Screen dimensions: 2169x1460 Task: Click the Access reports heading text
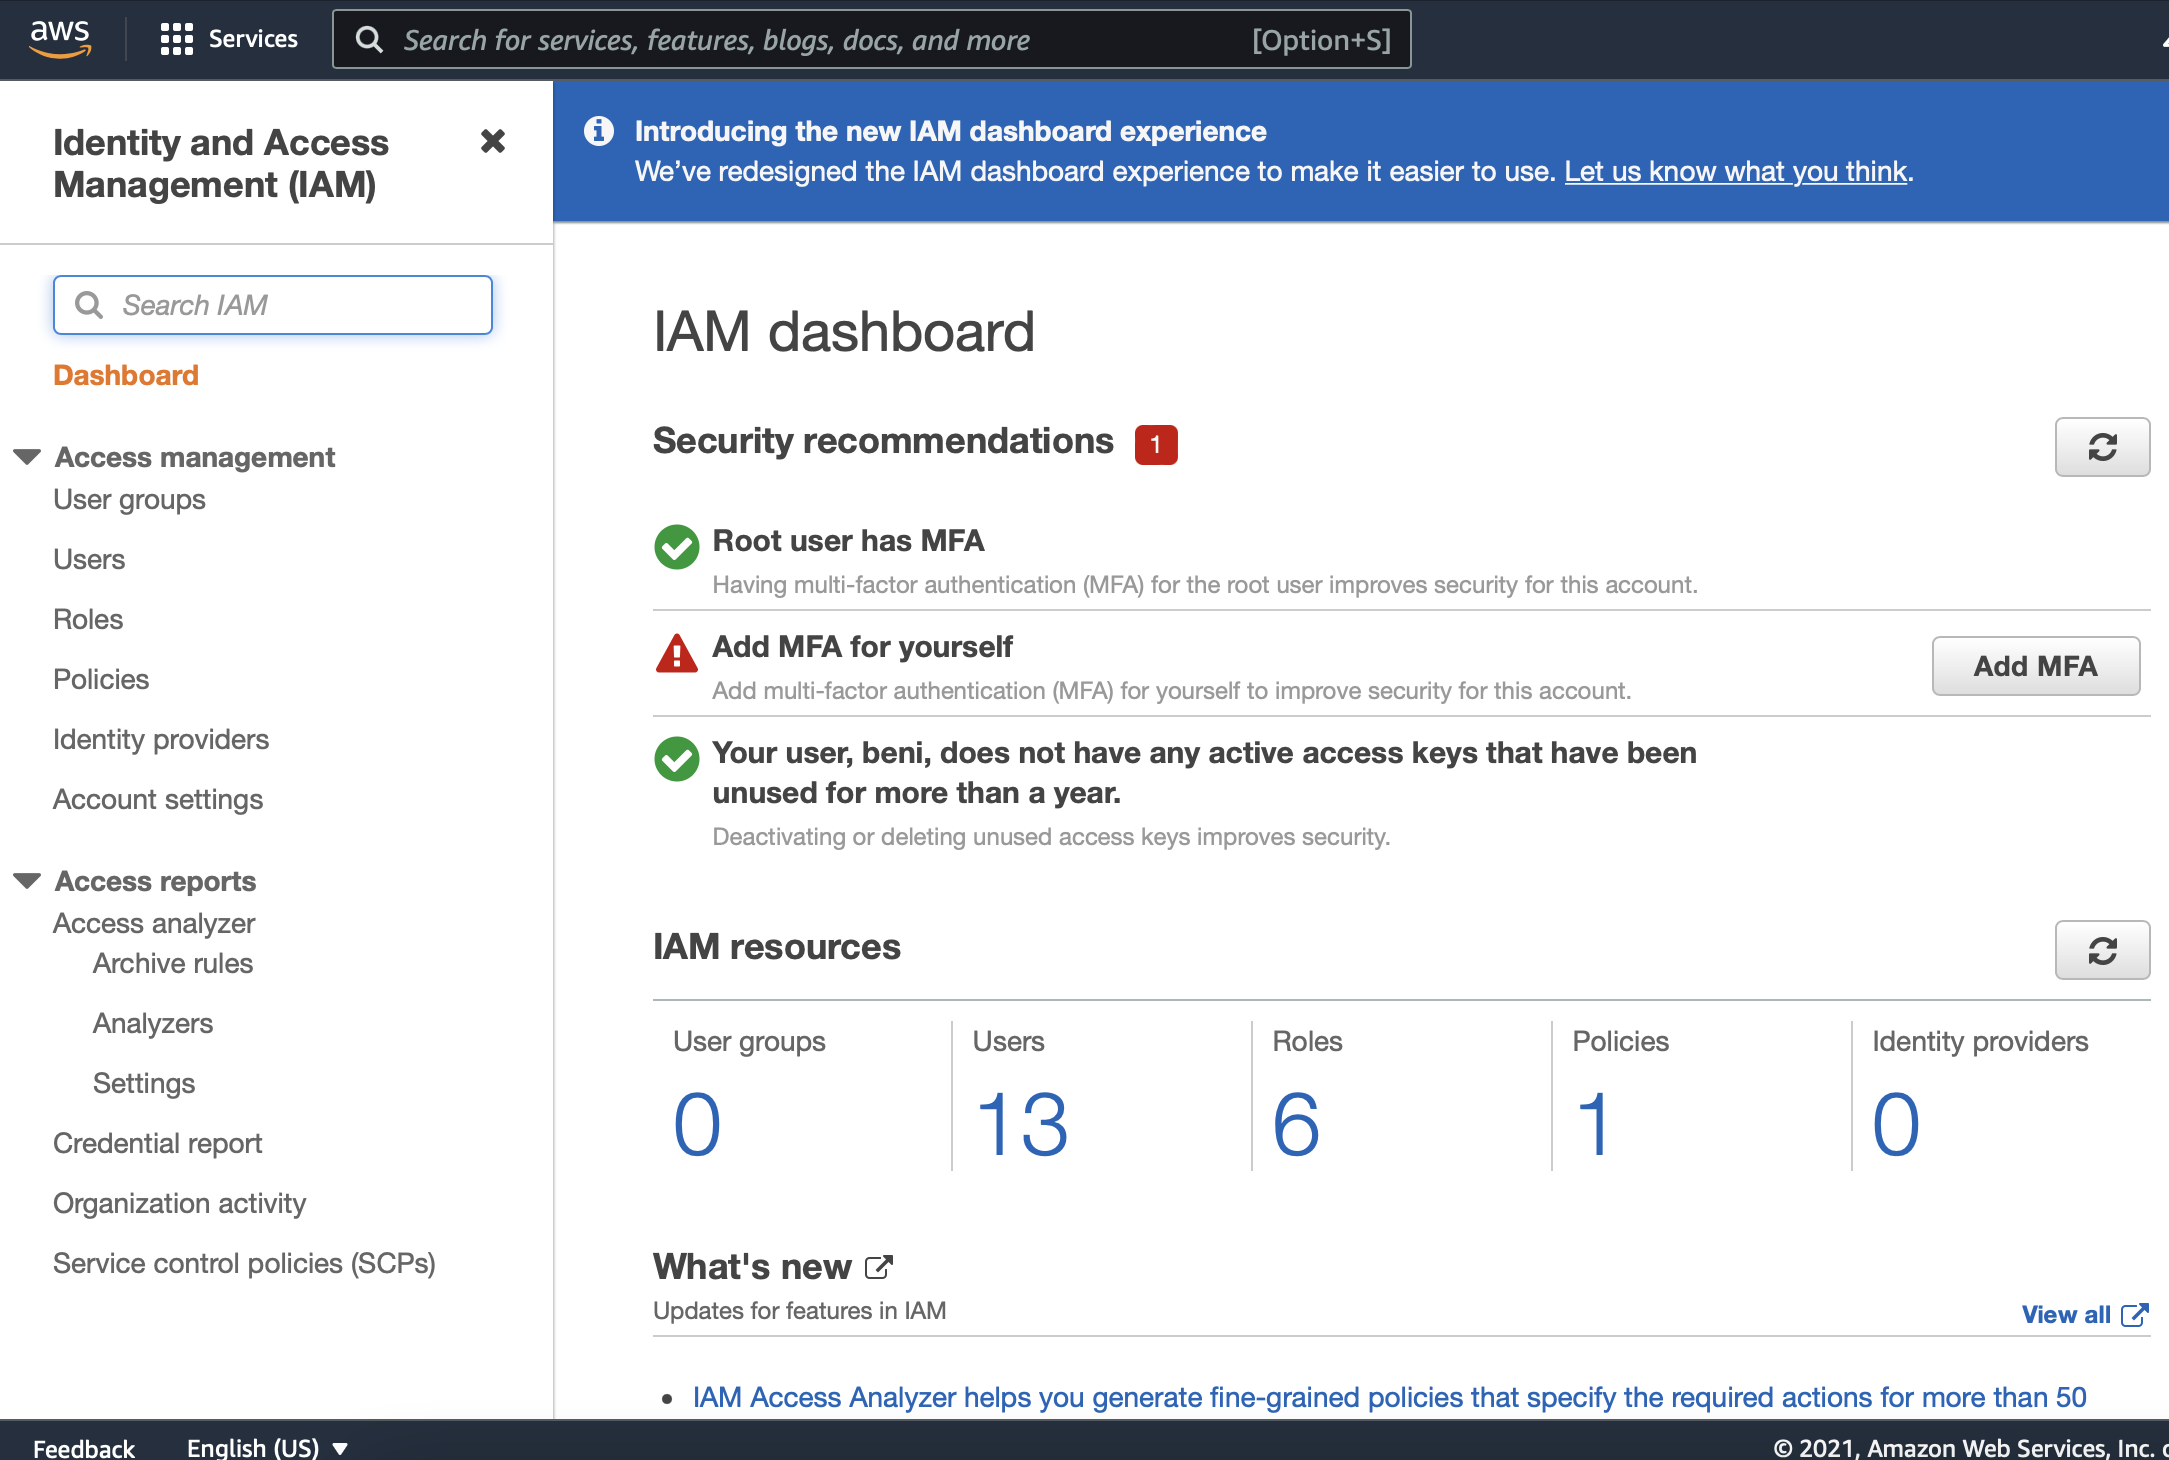[156, 881]
